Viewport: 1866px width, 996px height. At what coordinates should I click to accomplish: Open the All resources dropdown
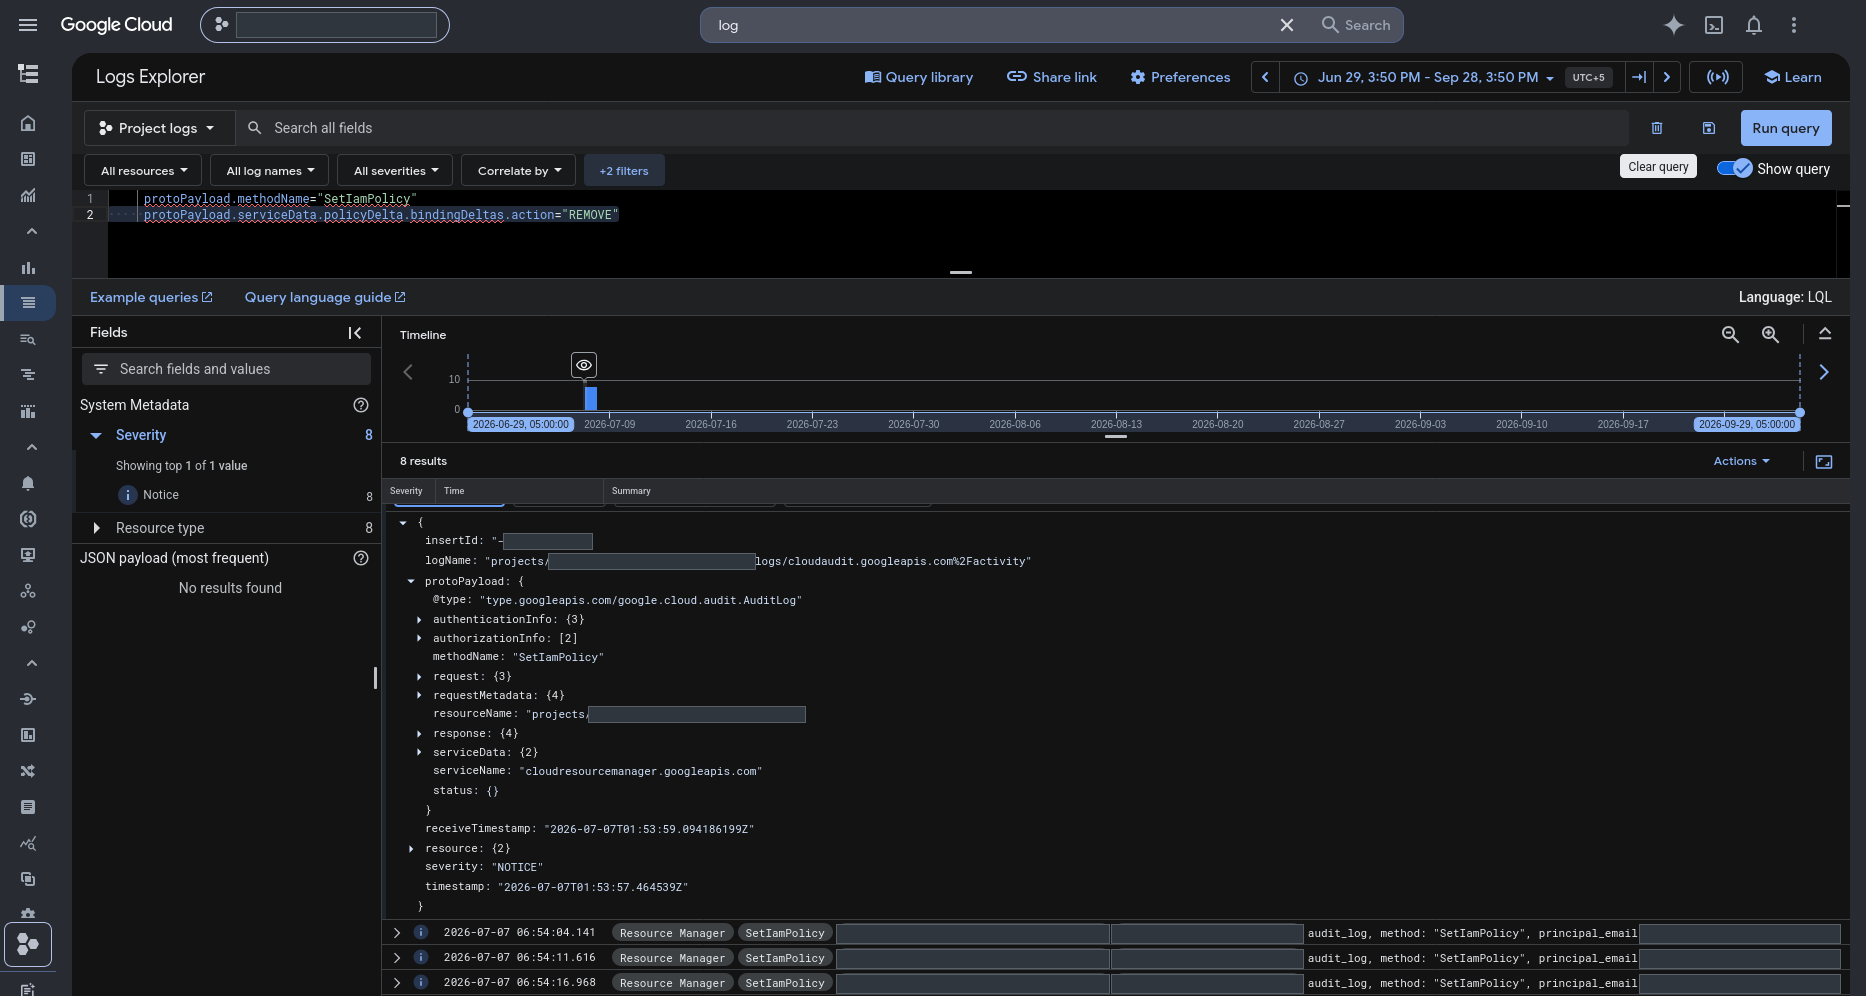143,171
